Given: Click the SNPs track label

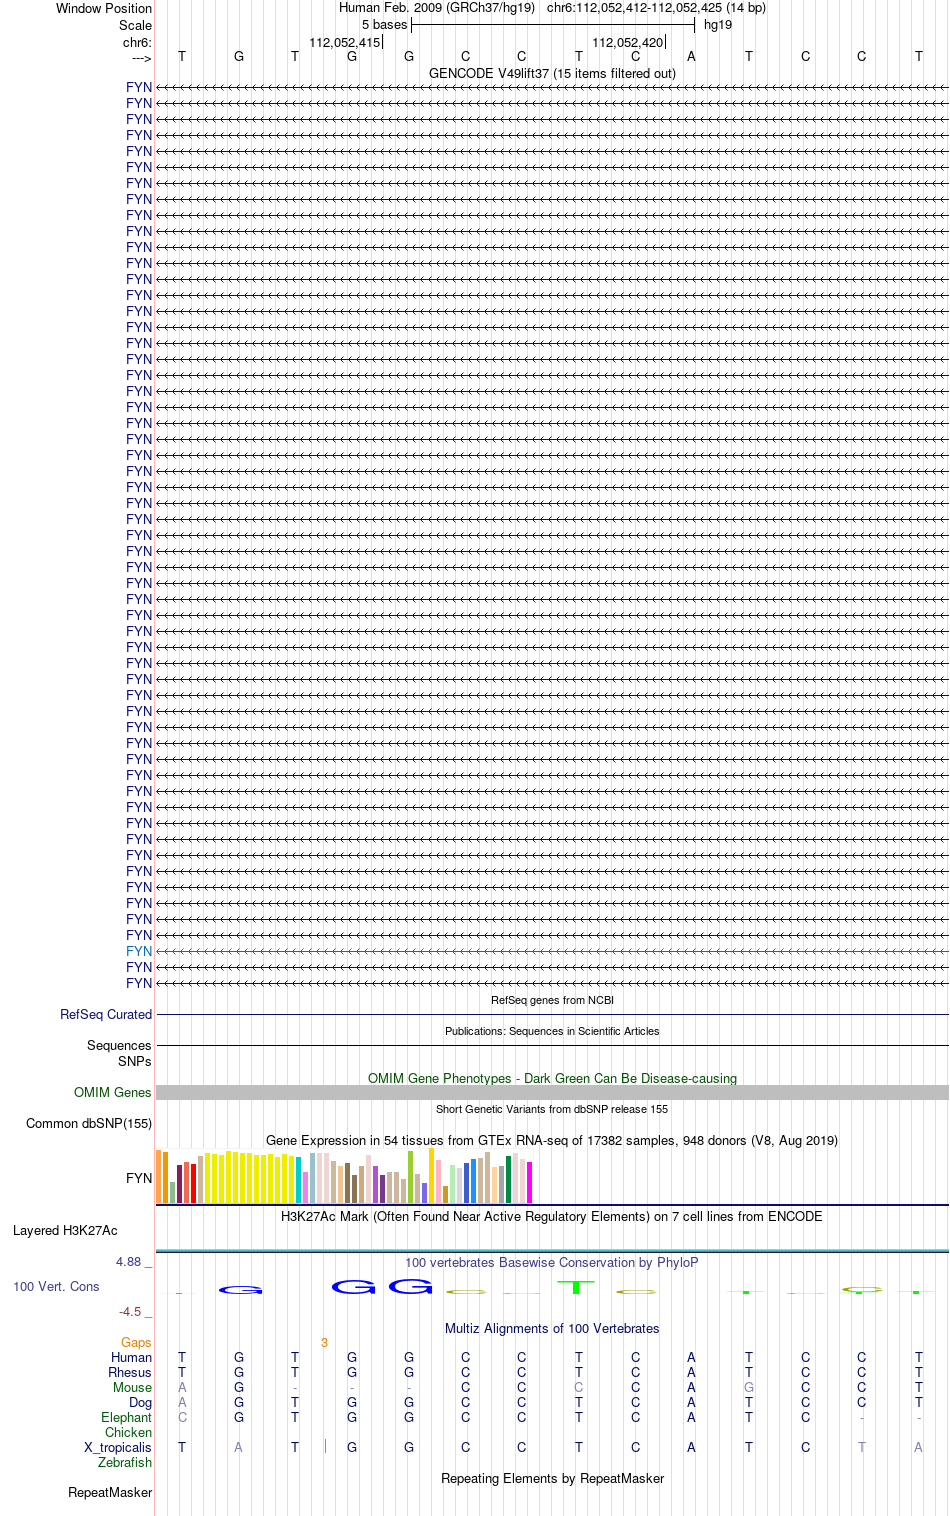Looking at the screenshot, I should [x=135, y=1061].
